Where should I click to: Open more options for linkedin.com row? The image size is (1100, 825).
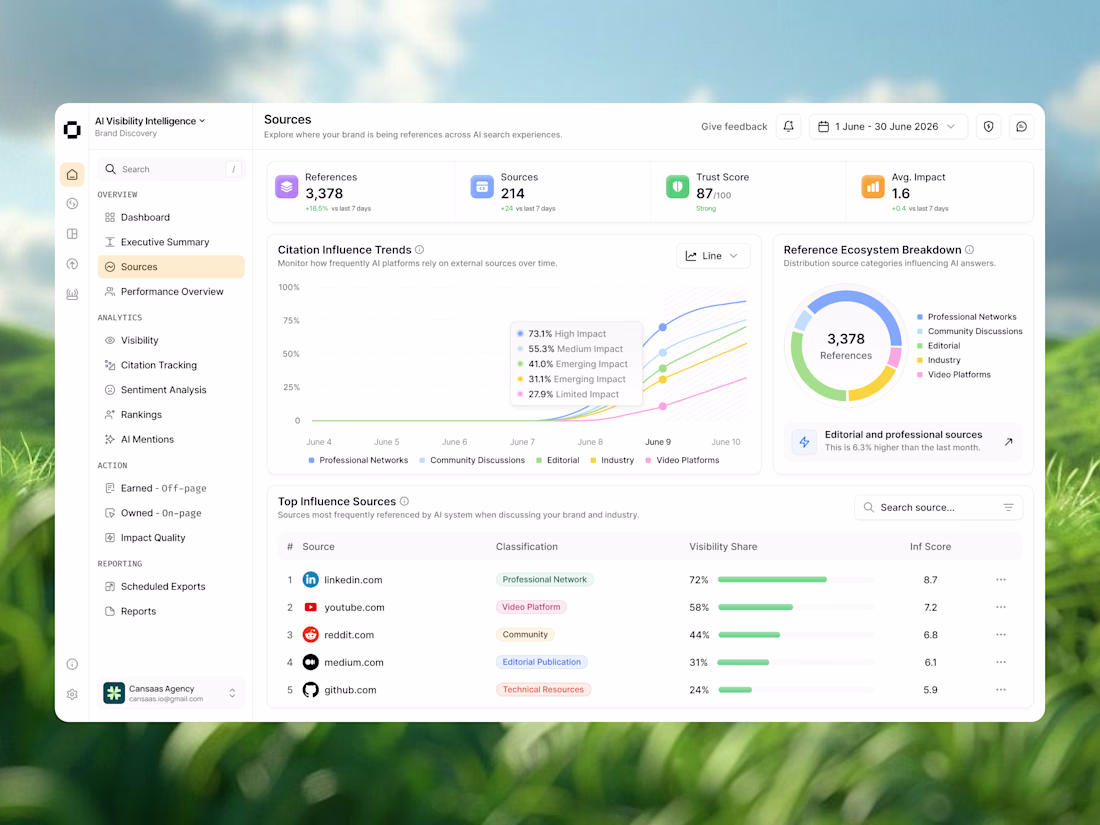coord(1000,579)
